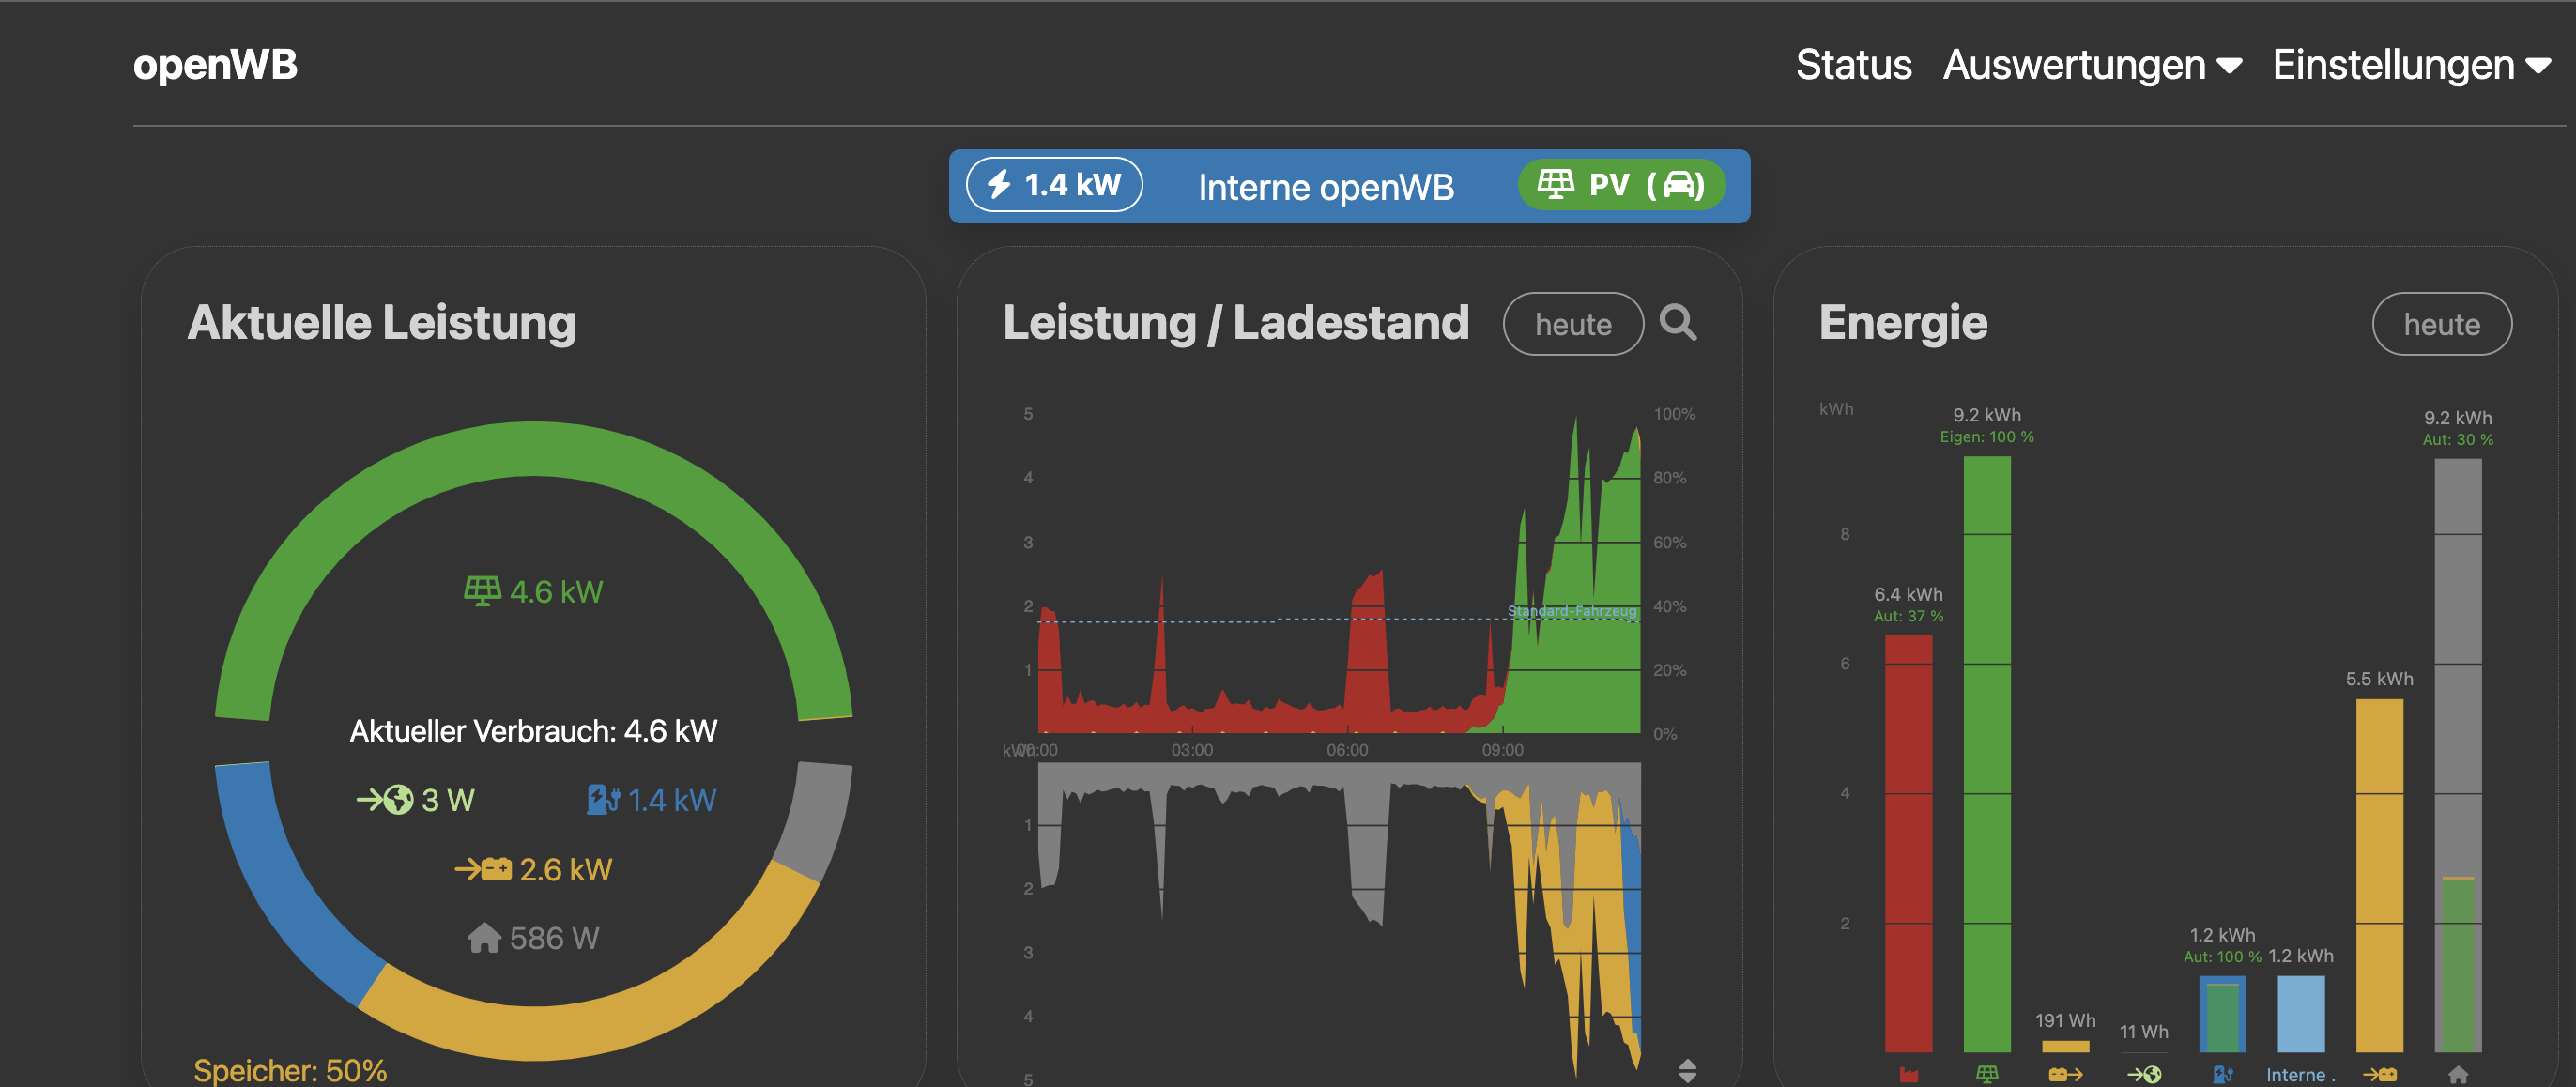Click the lightning bolt 1.4 kW badge

pos(1054,185)
